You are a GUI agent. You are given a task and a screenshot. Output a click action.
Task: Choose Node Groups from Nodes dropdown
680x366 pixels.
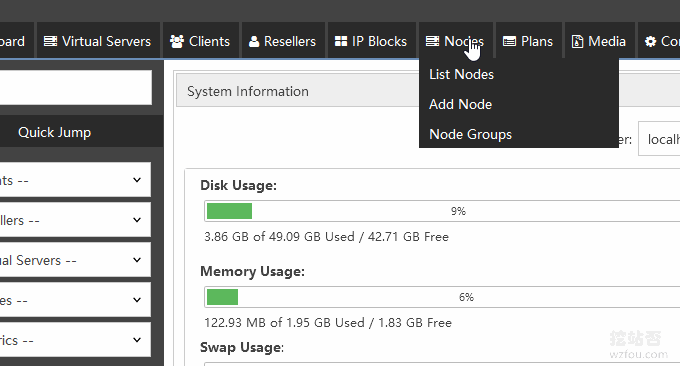point(471,134)
